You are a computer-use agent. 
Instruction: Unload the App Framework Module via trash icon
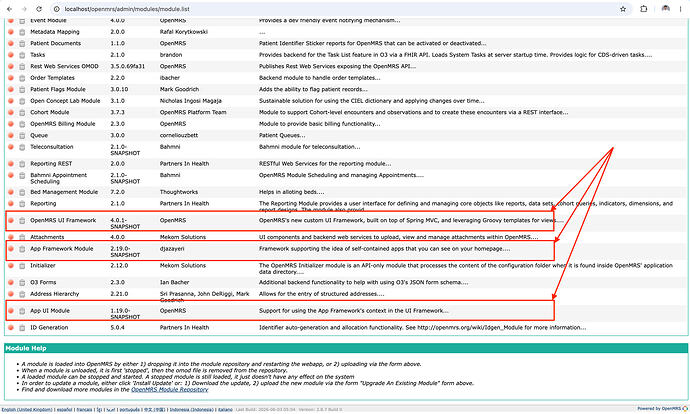click(x=22, y=249)
